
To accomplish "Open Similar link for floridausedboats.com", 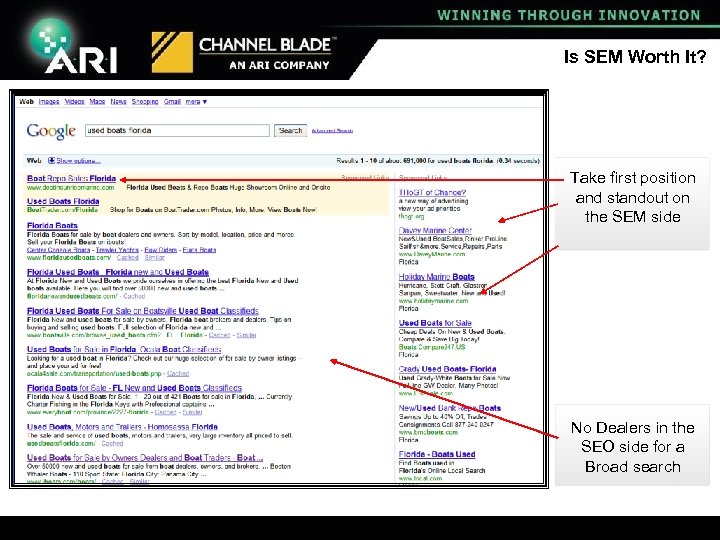I will coord(154,258).
